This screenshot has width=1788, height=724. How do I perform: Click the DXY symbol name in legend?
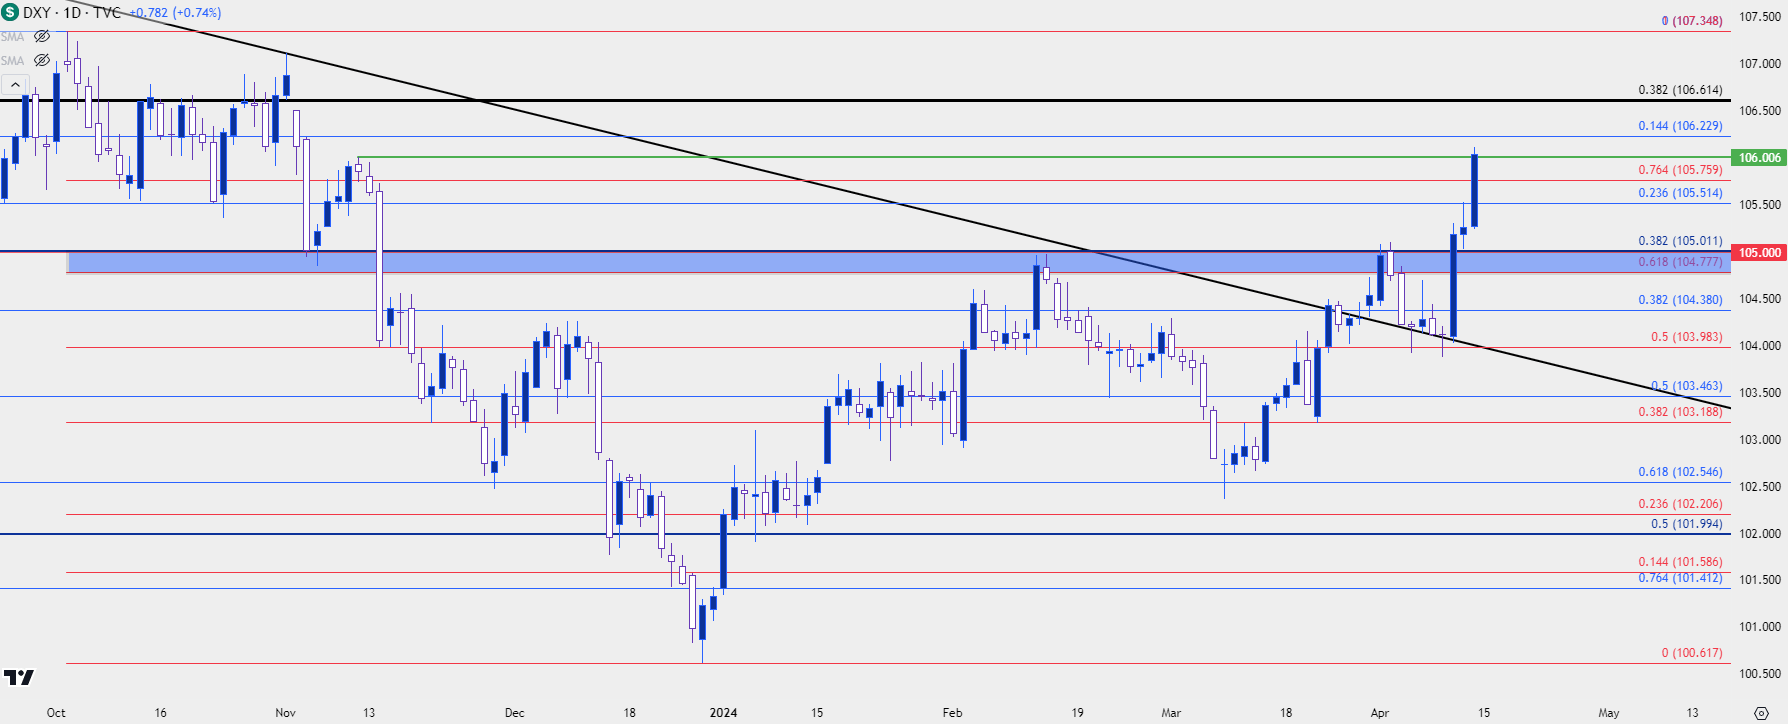point(37,13)
